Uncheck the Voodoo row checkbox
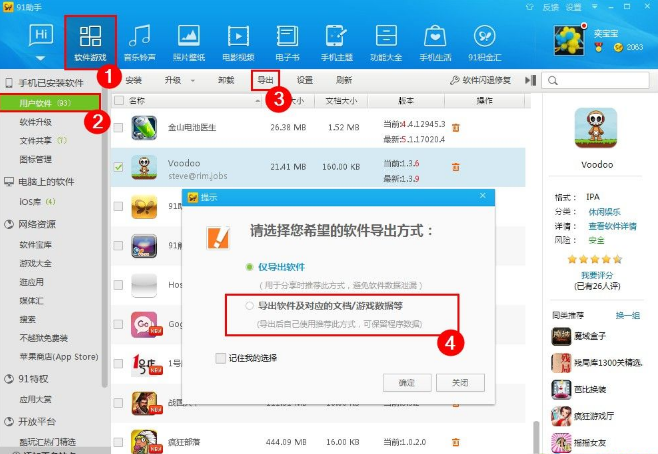This screenshot has height=454, width=658. pyautogui.click(x=118, y=167)
